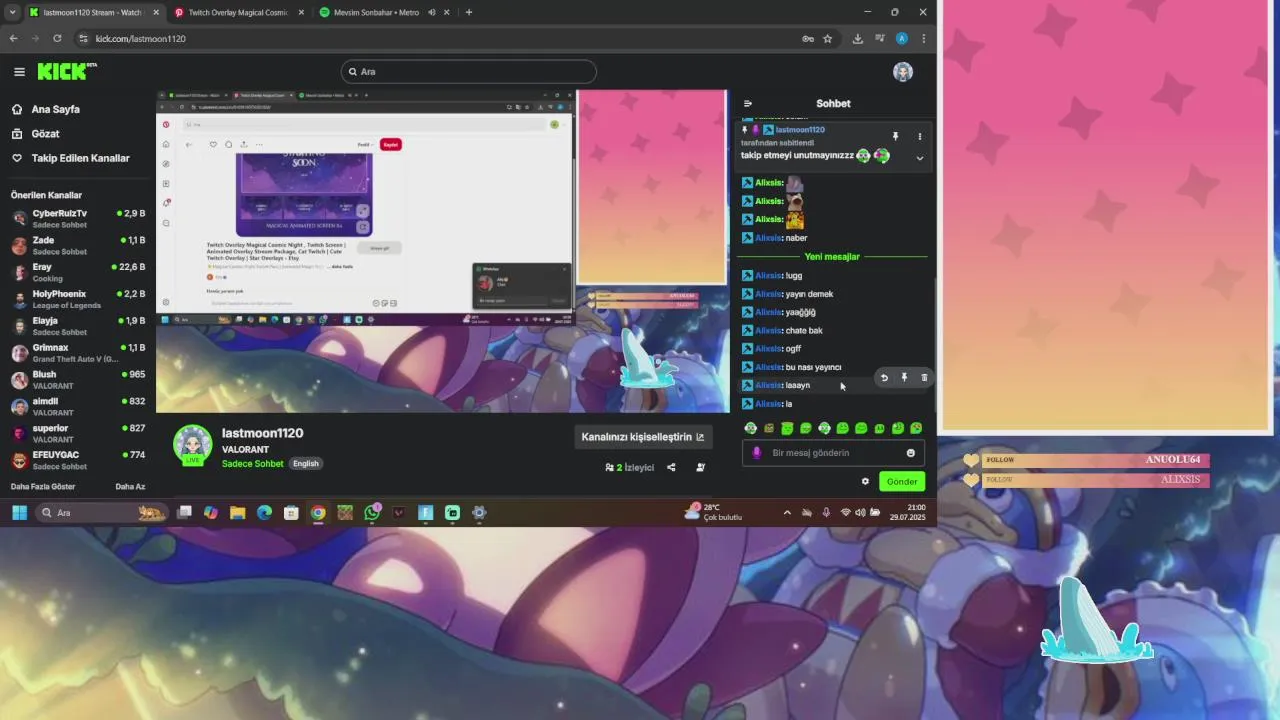
Task: Open File Explorer from the taskbar
Action: click(237, 512)
